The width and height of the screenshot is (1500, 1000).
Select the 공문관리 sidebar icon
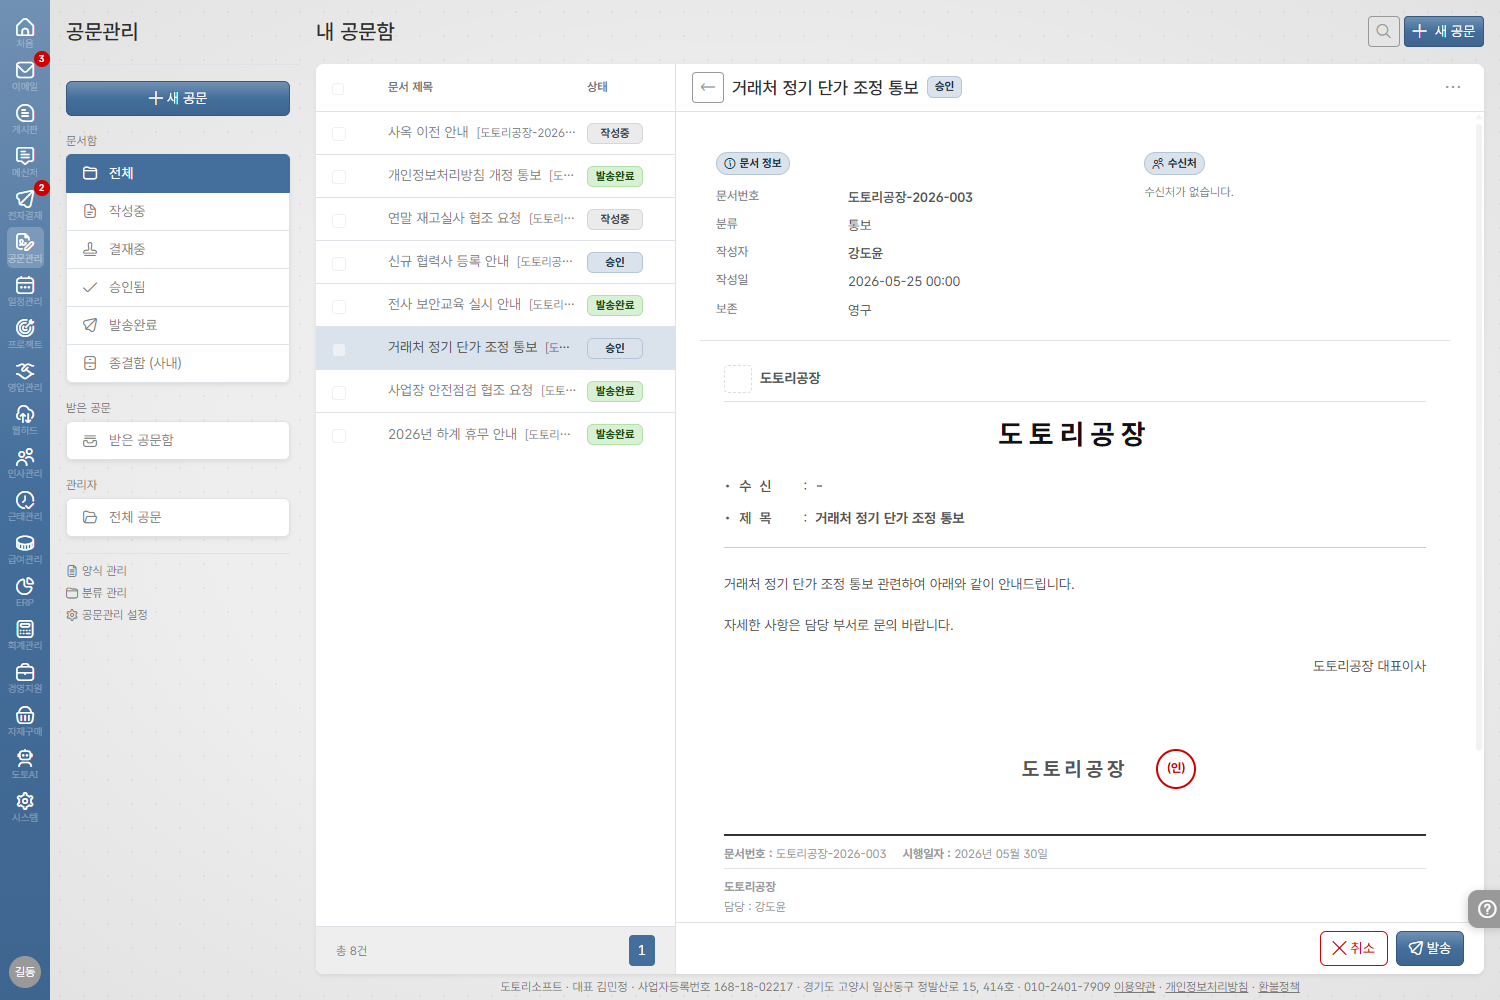coord(25,247)
